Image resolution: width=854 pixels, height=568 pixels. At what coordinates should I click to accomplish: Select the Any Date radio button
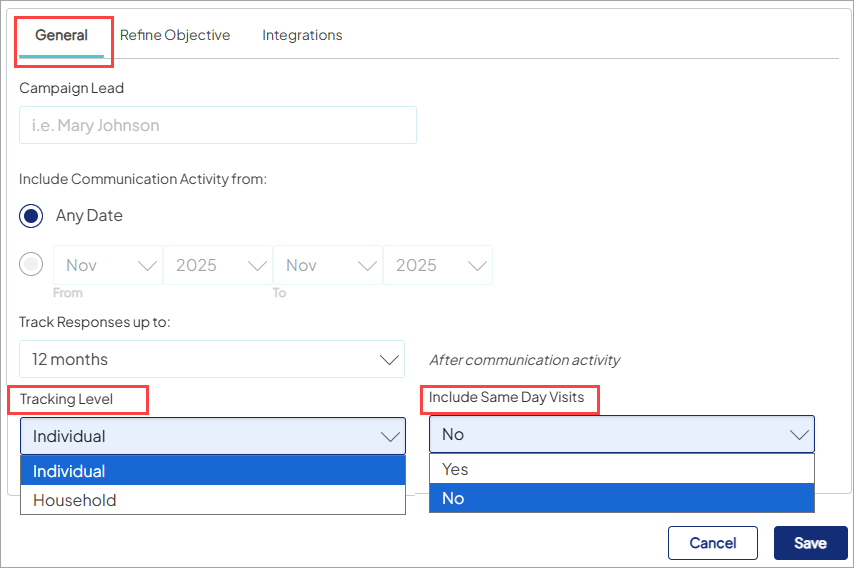(32, 215)
